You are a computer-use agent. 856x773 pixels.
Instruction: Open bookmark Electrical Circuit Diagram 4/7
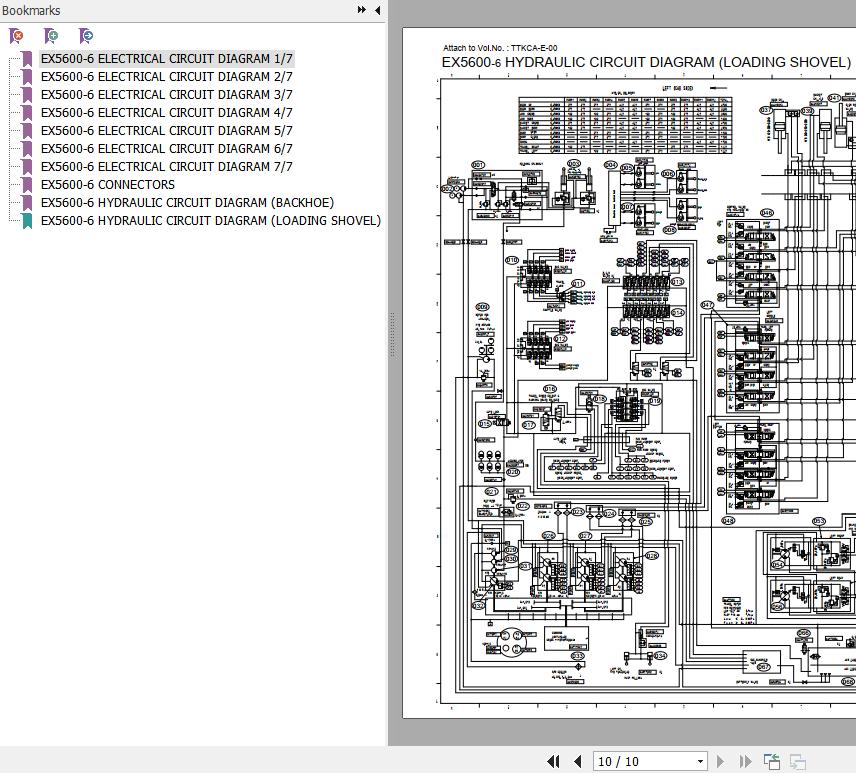pos(166,113)
